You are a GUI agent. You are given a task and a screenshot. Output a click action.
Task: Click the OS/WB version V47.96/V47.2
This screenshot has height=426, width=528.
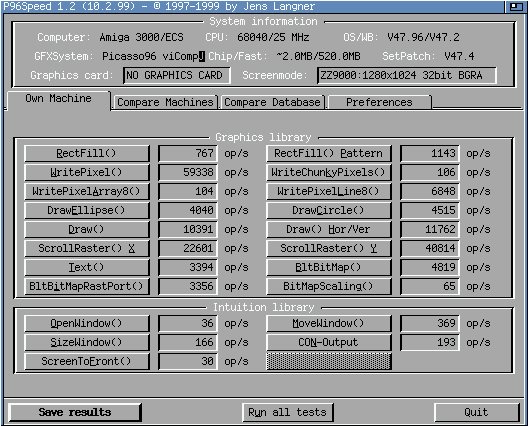coord(423,37)
